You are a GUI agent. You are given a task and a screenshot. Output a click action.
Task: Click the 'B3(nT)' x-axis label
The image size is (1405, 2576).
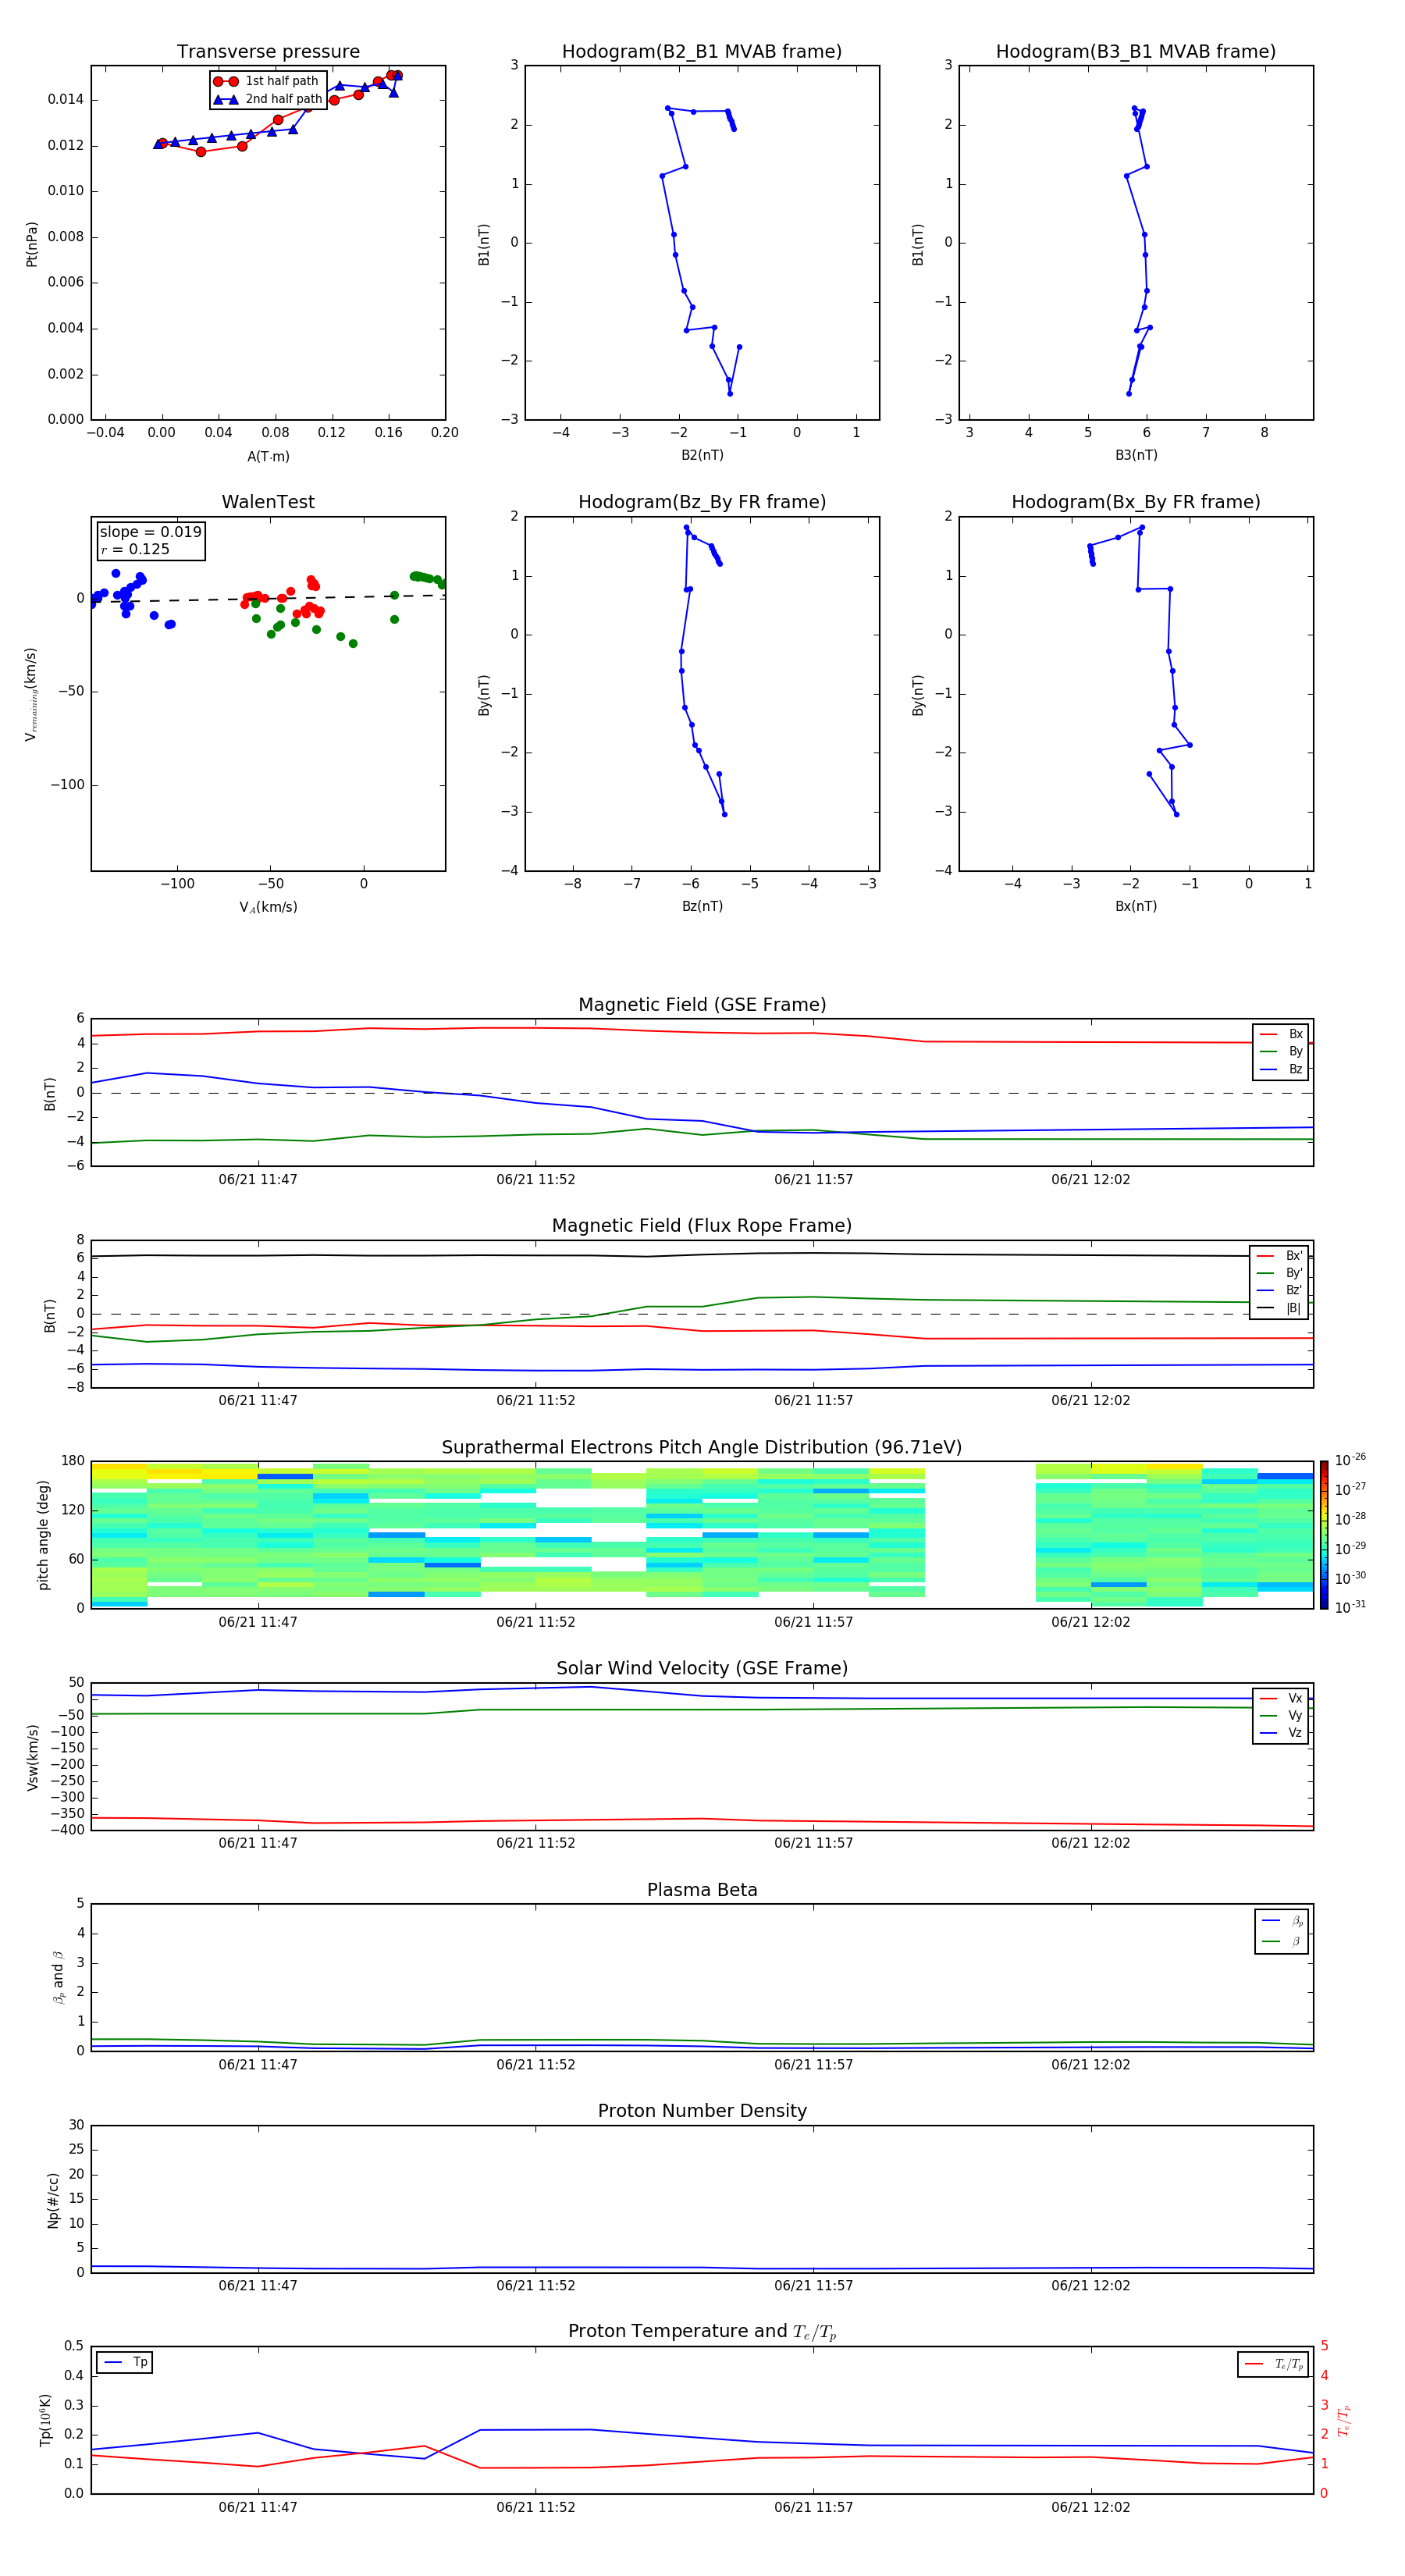(x=1136, y=455)
